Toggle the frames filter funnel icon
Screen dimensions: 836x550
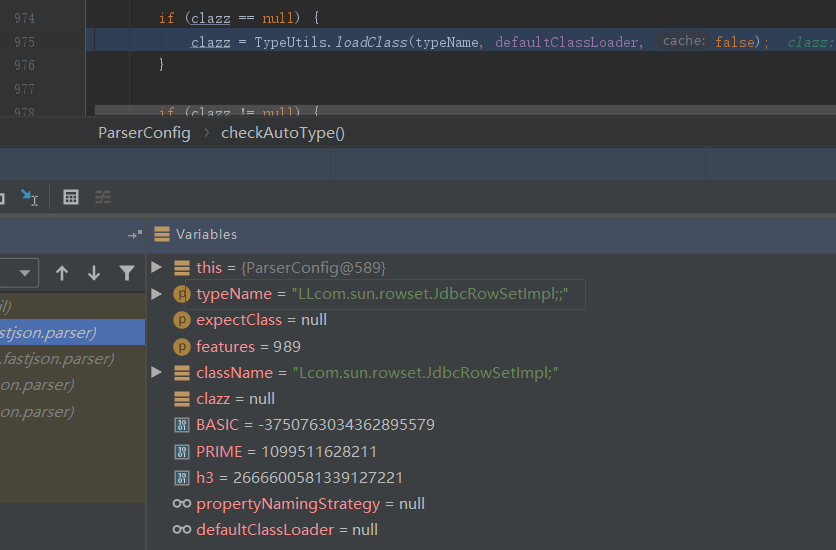127,273
